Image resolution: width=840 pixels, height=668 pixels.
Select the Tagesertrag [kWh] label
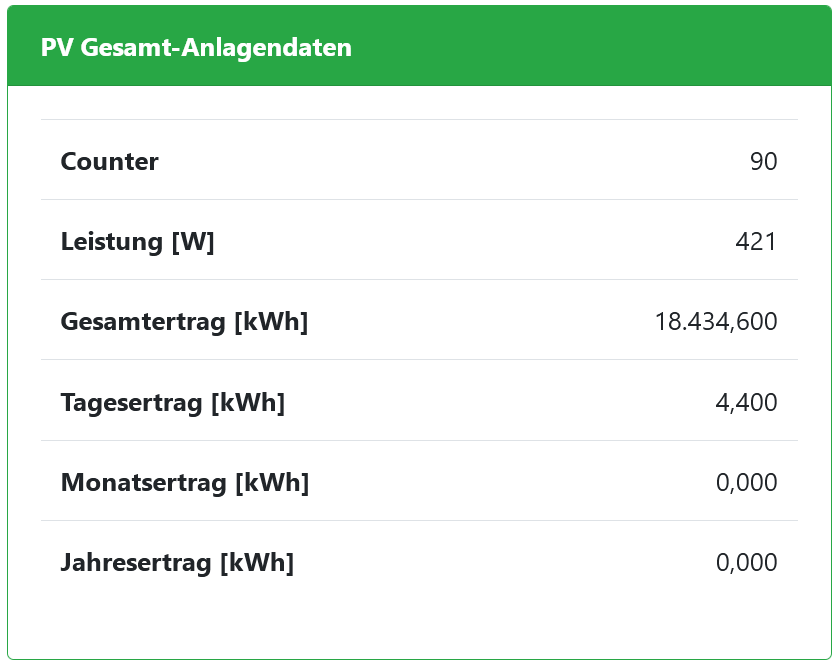[173, 402]
